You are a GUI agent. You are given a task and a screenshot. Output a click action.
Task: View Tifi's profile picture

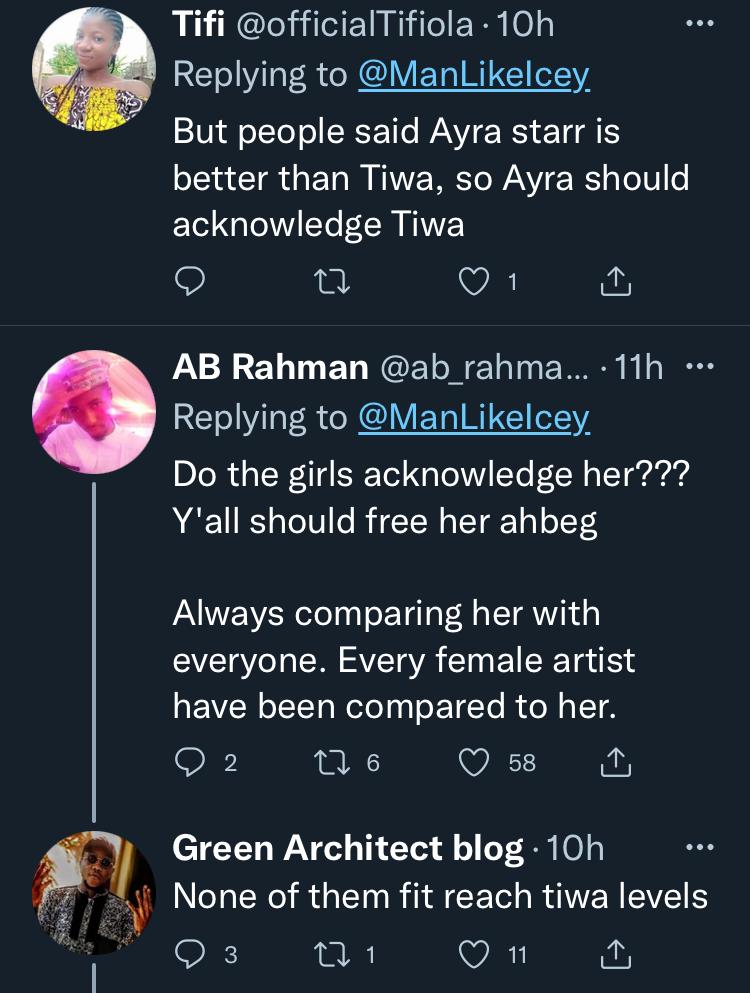pos(93,71)
